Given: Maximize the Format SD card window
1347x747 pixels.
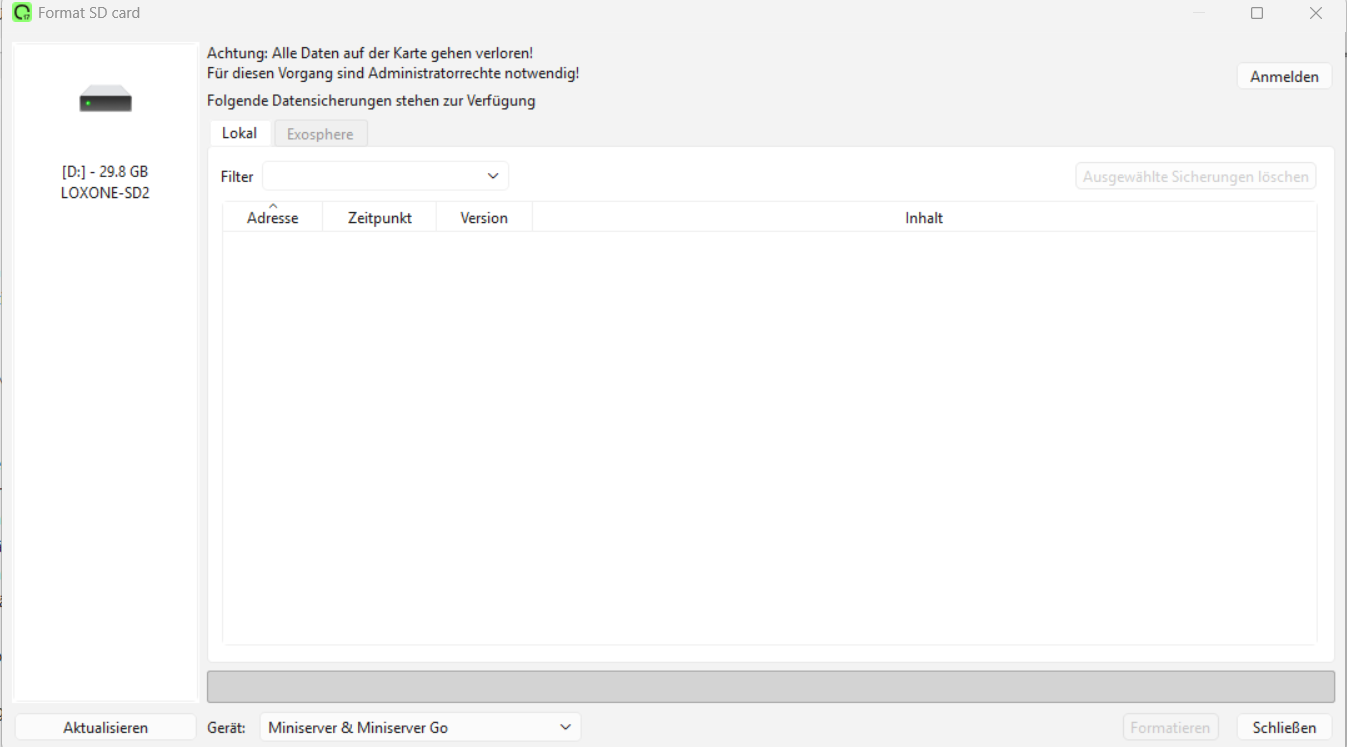Looking at the screenshot, I should [1257, 13].
